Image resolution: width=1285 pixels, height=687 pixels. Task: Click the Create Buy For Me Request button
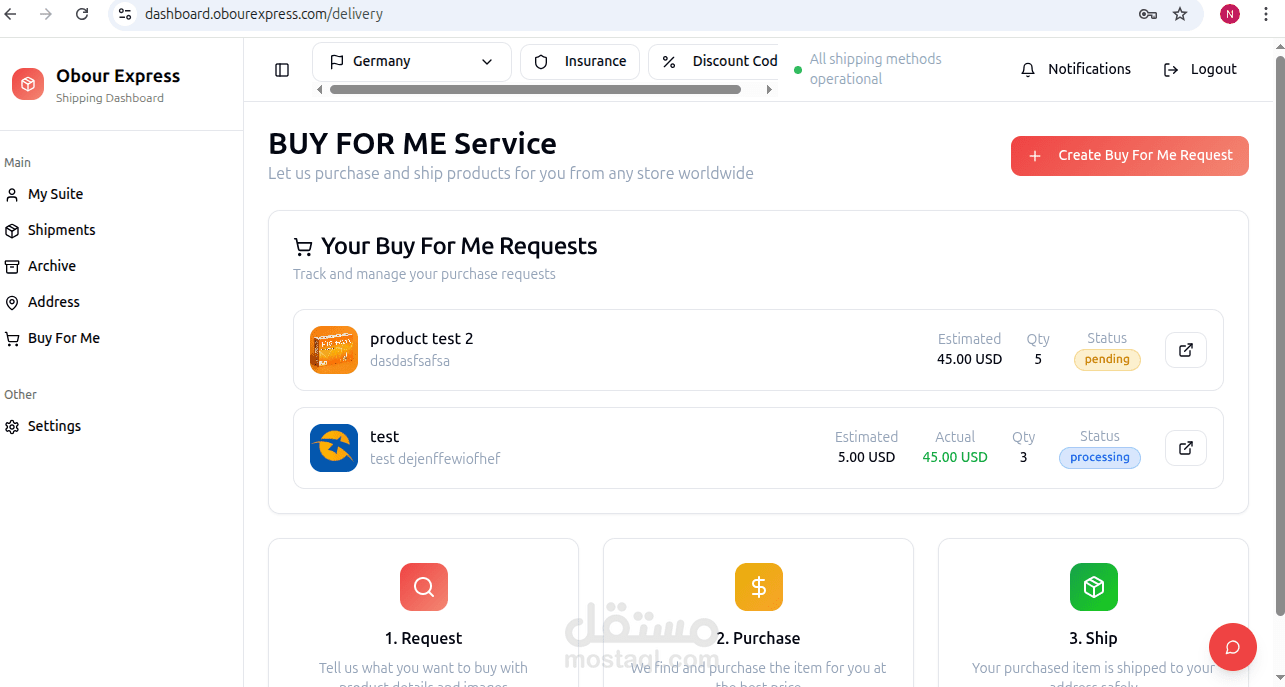tap(1129, 156)
